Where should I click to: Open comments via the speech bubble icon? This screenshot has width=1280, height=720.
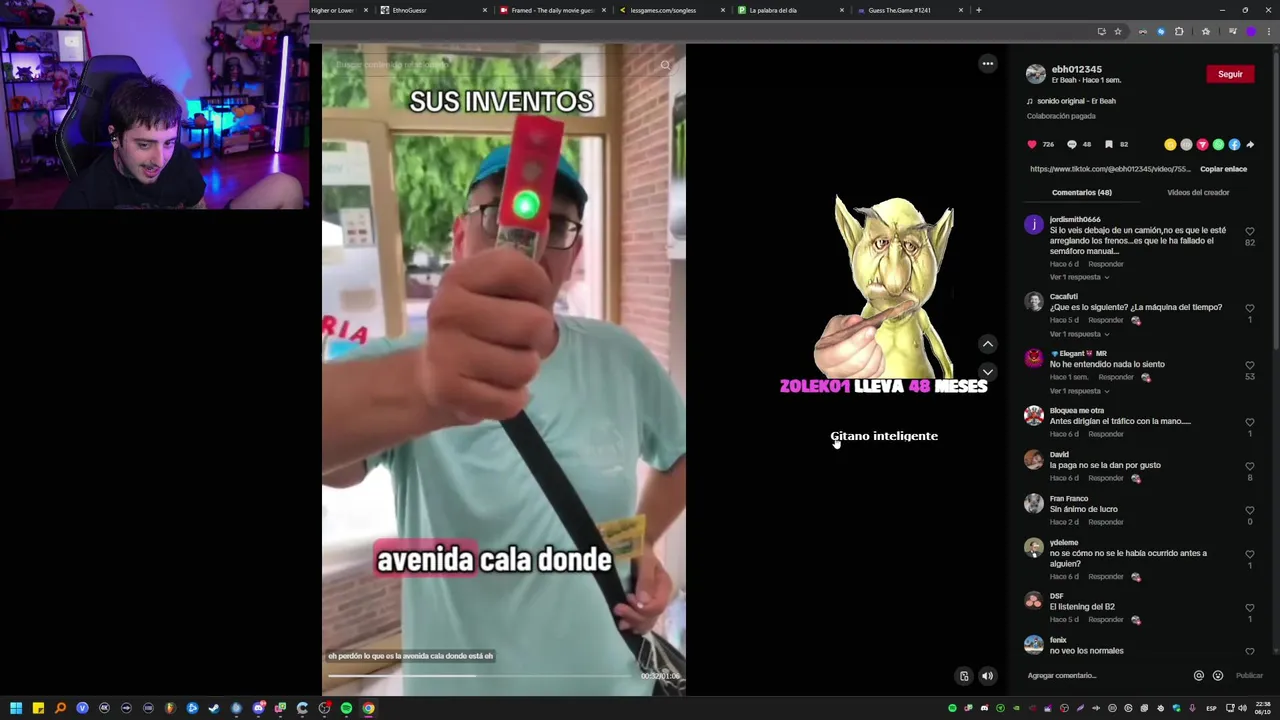1071,144
